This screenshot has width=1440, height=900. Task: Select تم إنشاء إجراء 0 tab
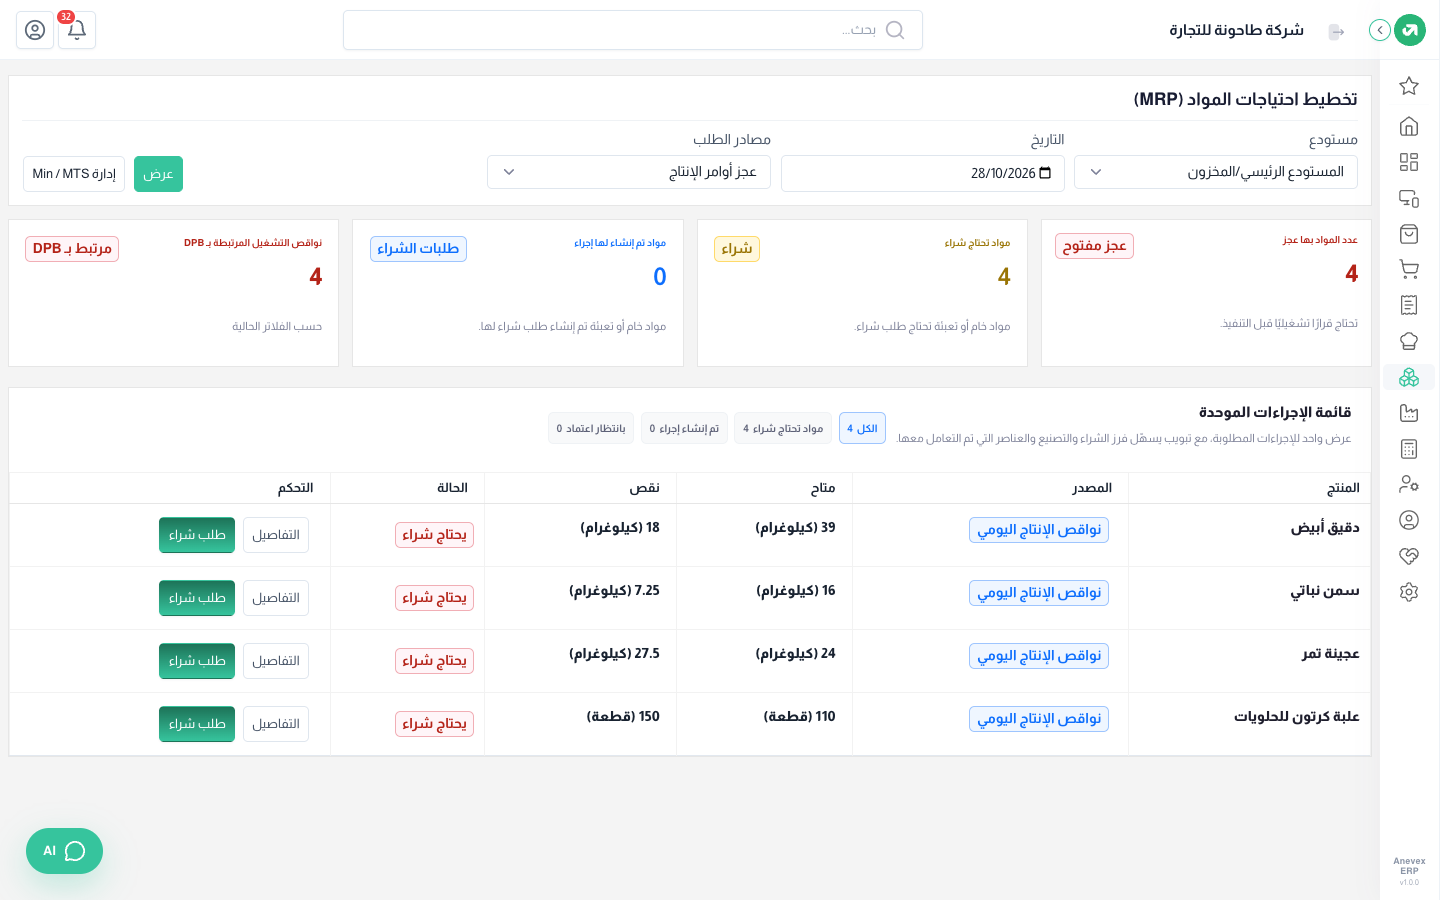684,428
